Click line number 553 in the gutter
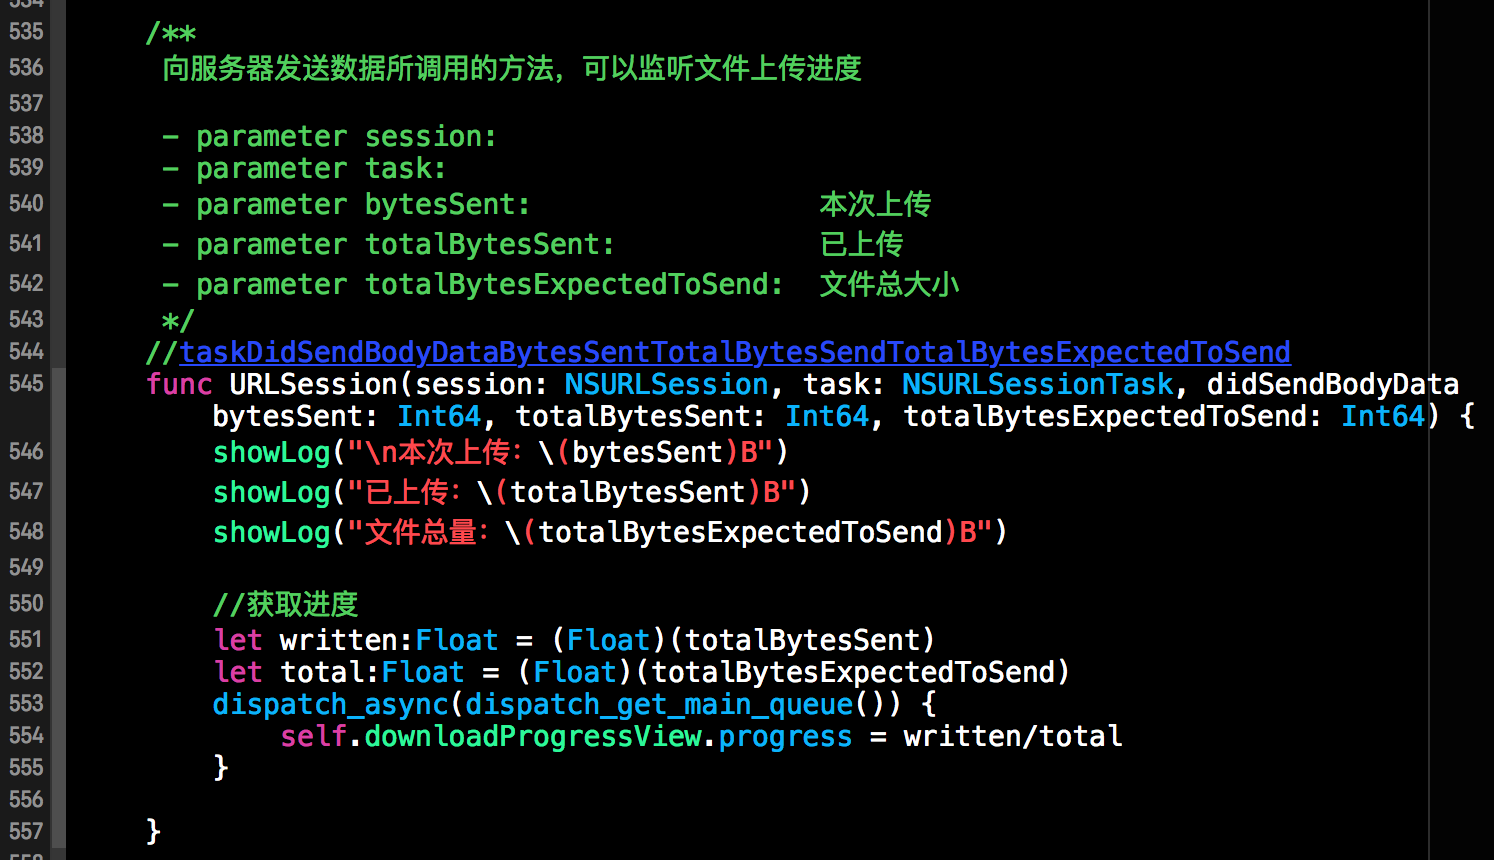The image size is (1494, 860). pyautogui.click(x=27, y=704)
